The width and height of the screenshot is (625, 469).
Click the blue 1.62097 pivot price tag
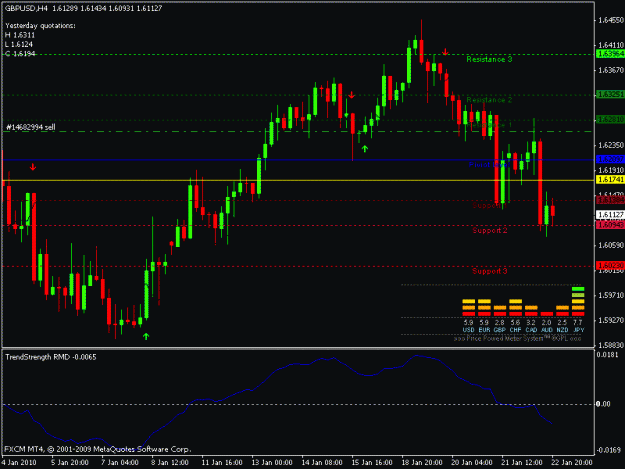point(610,159)
